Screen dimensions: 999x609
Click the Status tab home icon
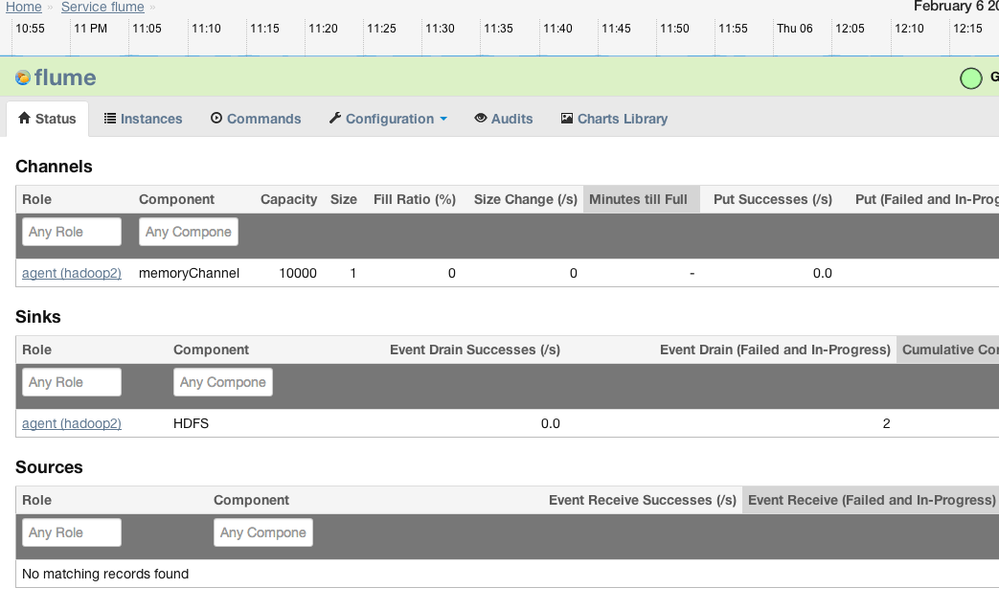25,118
